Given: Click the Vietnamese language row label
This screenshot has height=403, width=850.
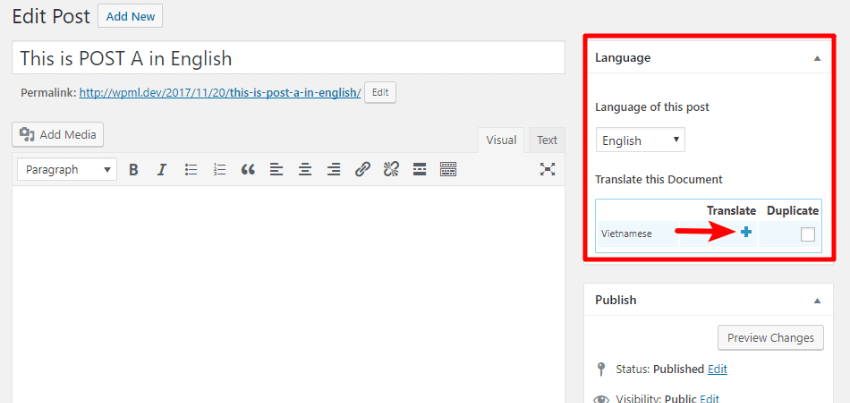Looking at the screenshot, I should click(x=626, y=234).
